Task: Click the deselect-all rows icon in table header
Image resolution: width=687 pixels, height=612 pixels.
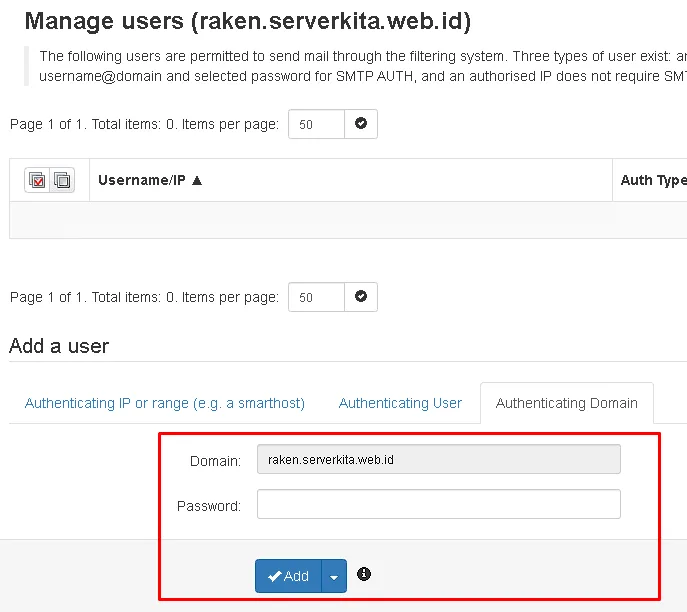Action: (x=62, y=181)
